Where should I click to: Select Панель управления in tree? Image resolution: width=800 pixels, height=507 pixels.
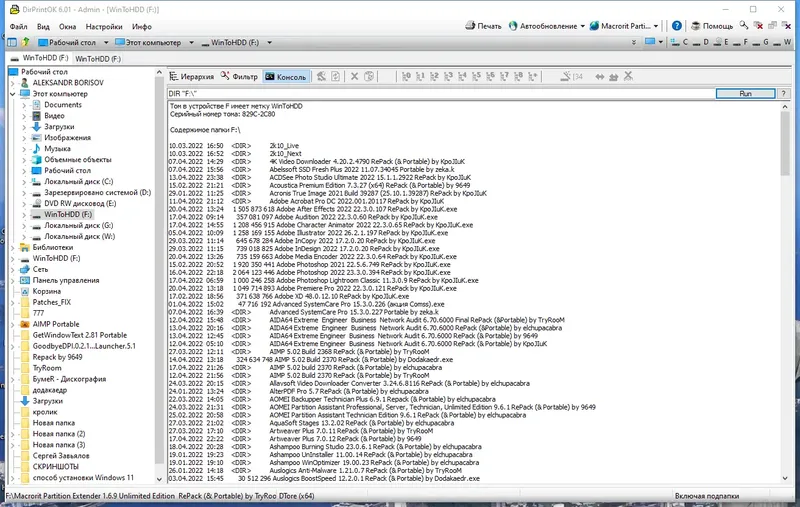tap(65, 281)
